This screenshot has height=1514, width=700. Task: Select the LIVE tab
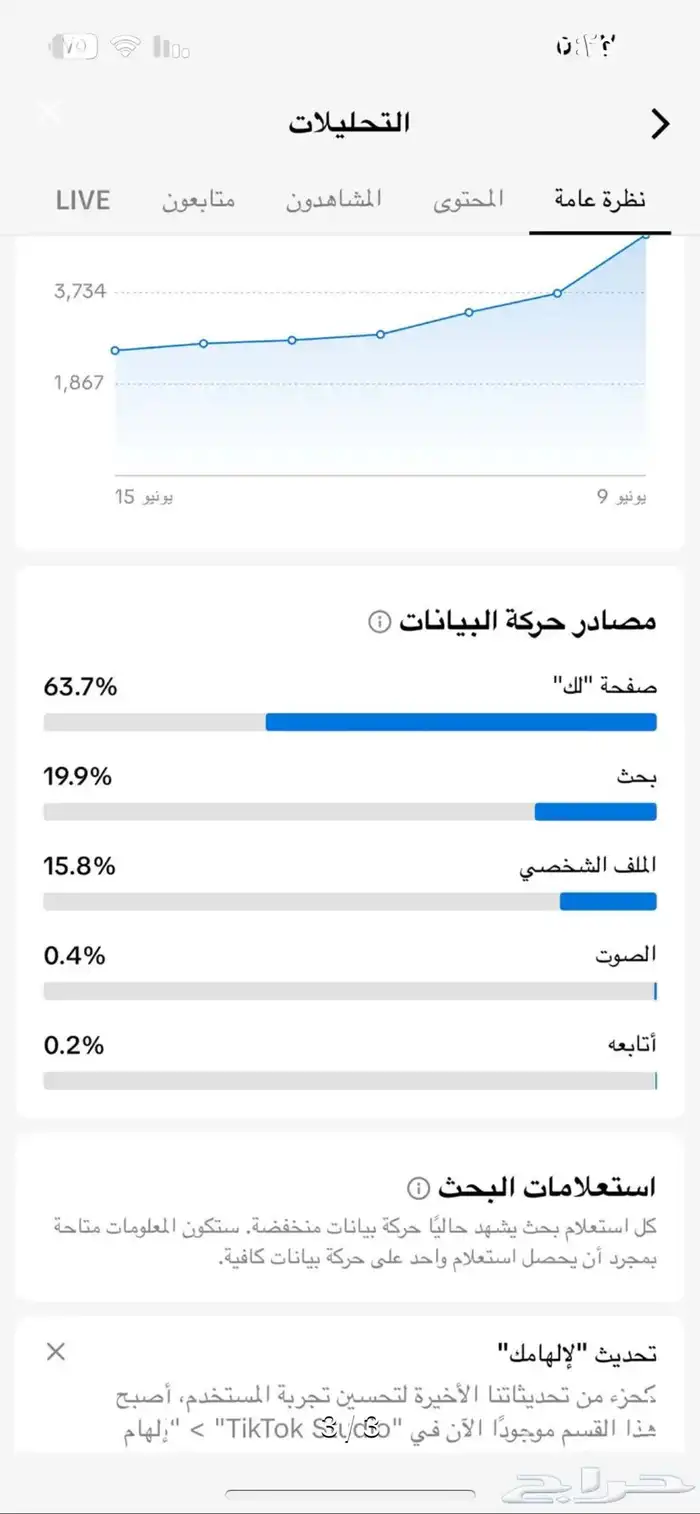pos(83,199)
